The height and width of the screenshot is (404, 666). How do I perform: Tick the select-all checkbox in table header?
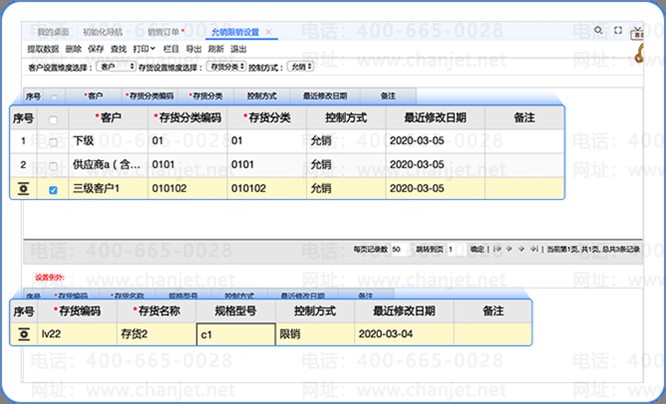pos(53,120)
